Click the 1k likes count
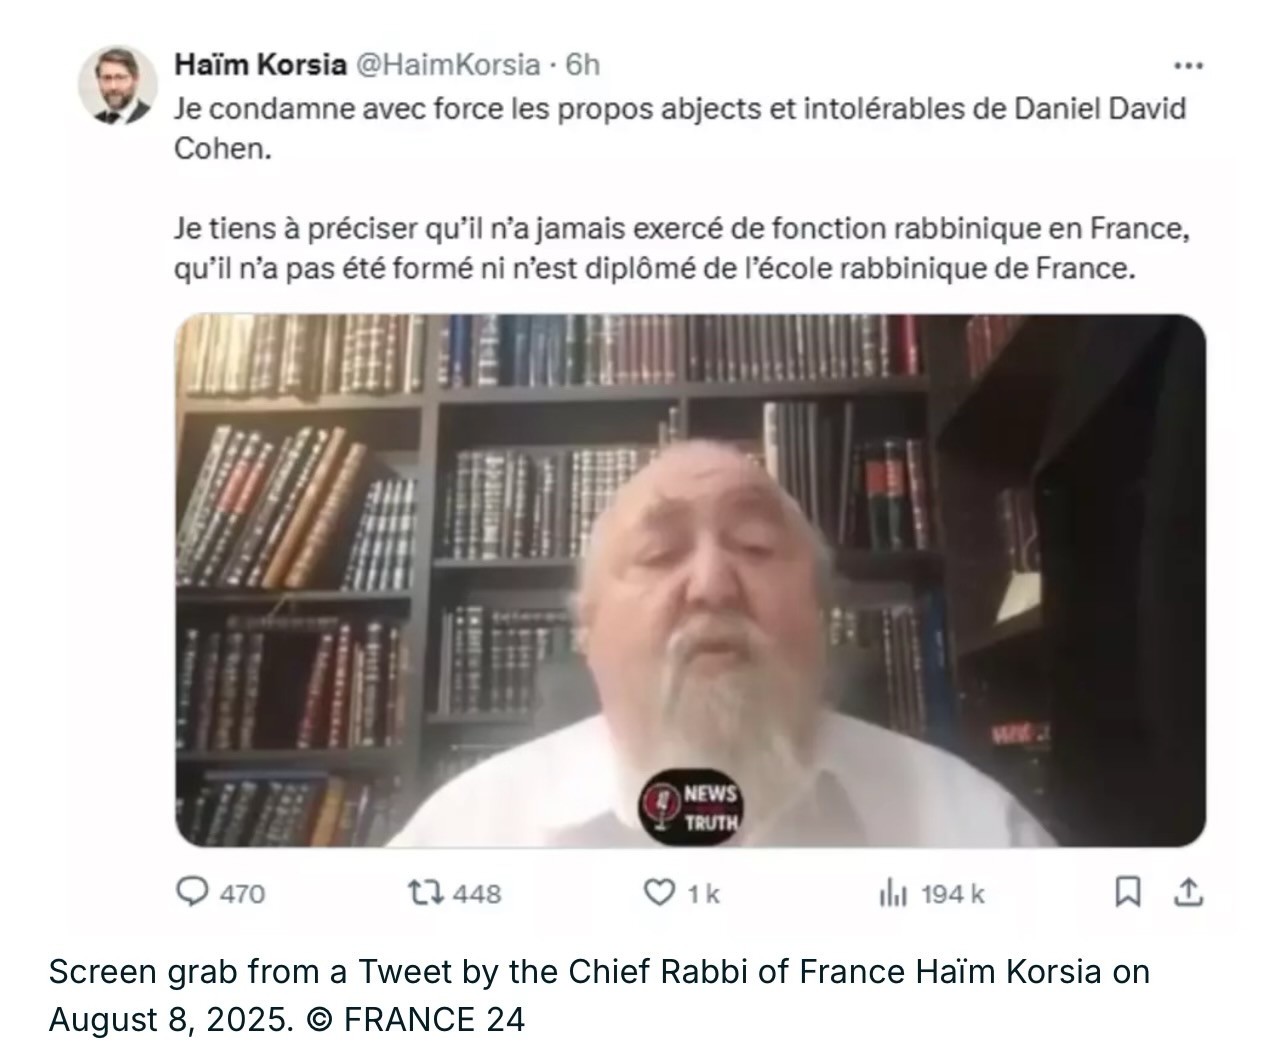This screenshot has width=1284, height=1058. [703, 893]
